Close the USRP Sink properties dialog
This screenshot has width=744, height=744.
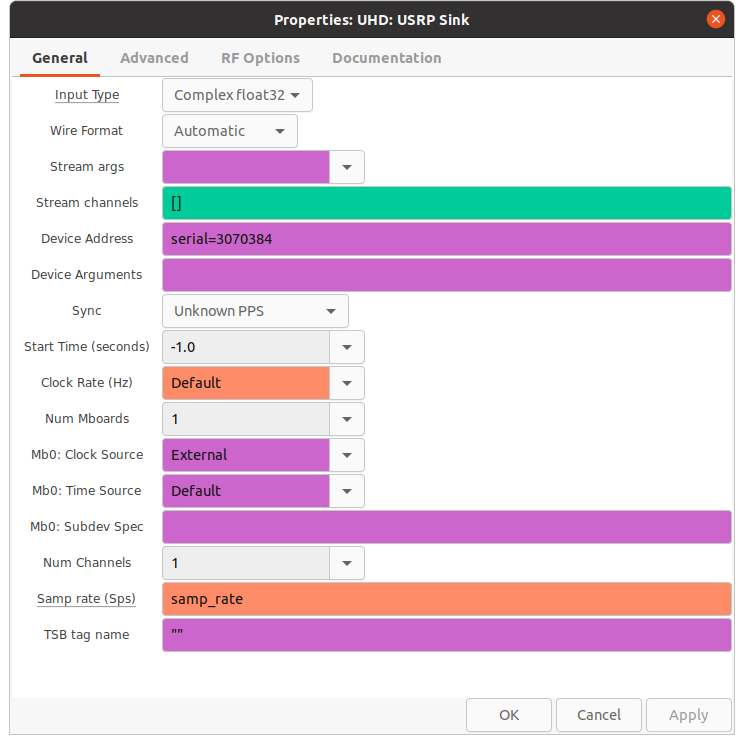pyautogui.click(x=715, y=19)
